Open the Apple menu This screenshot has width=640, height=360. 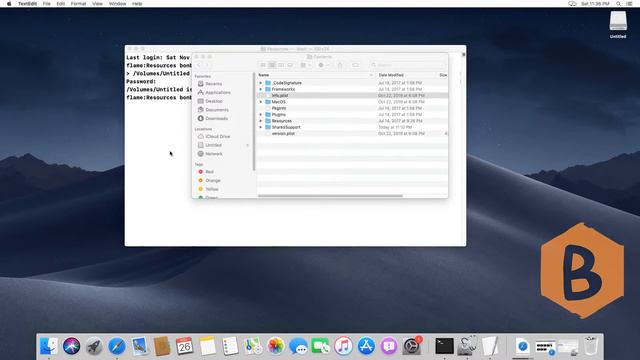9,4
